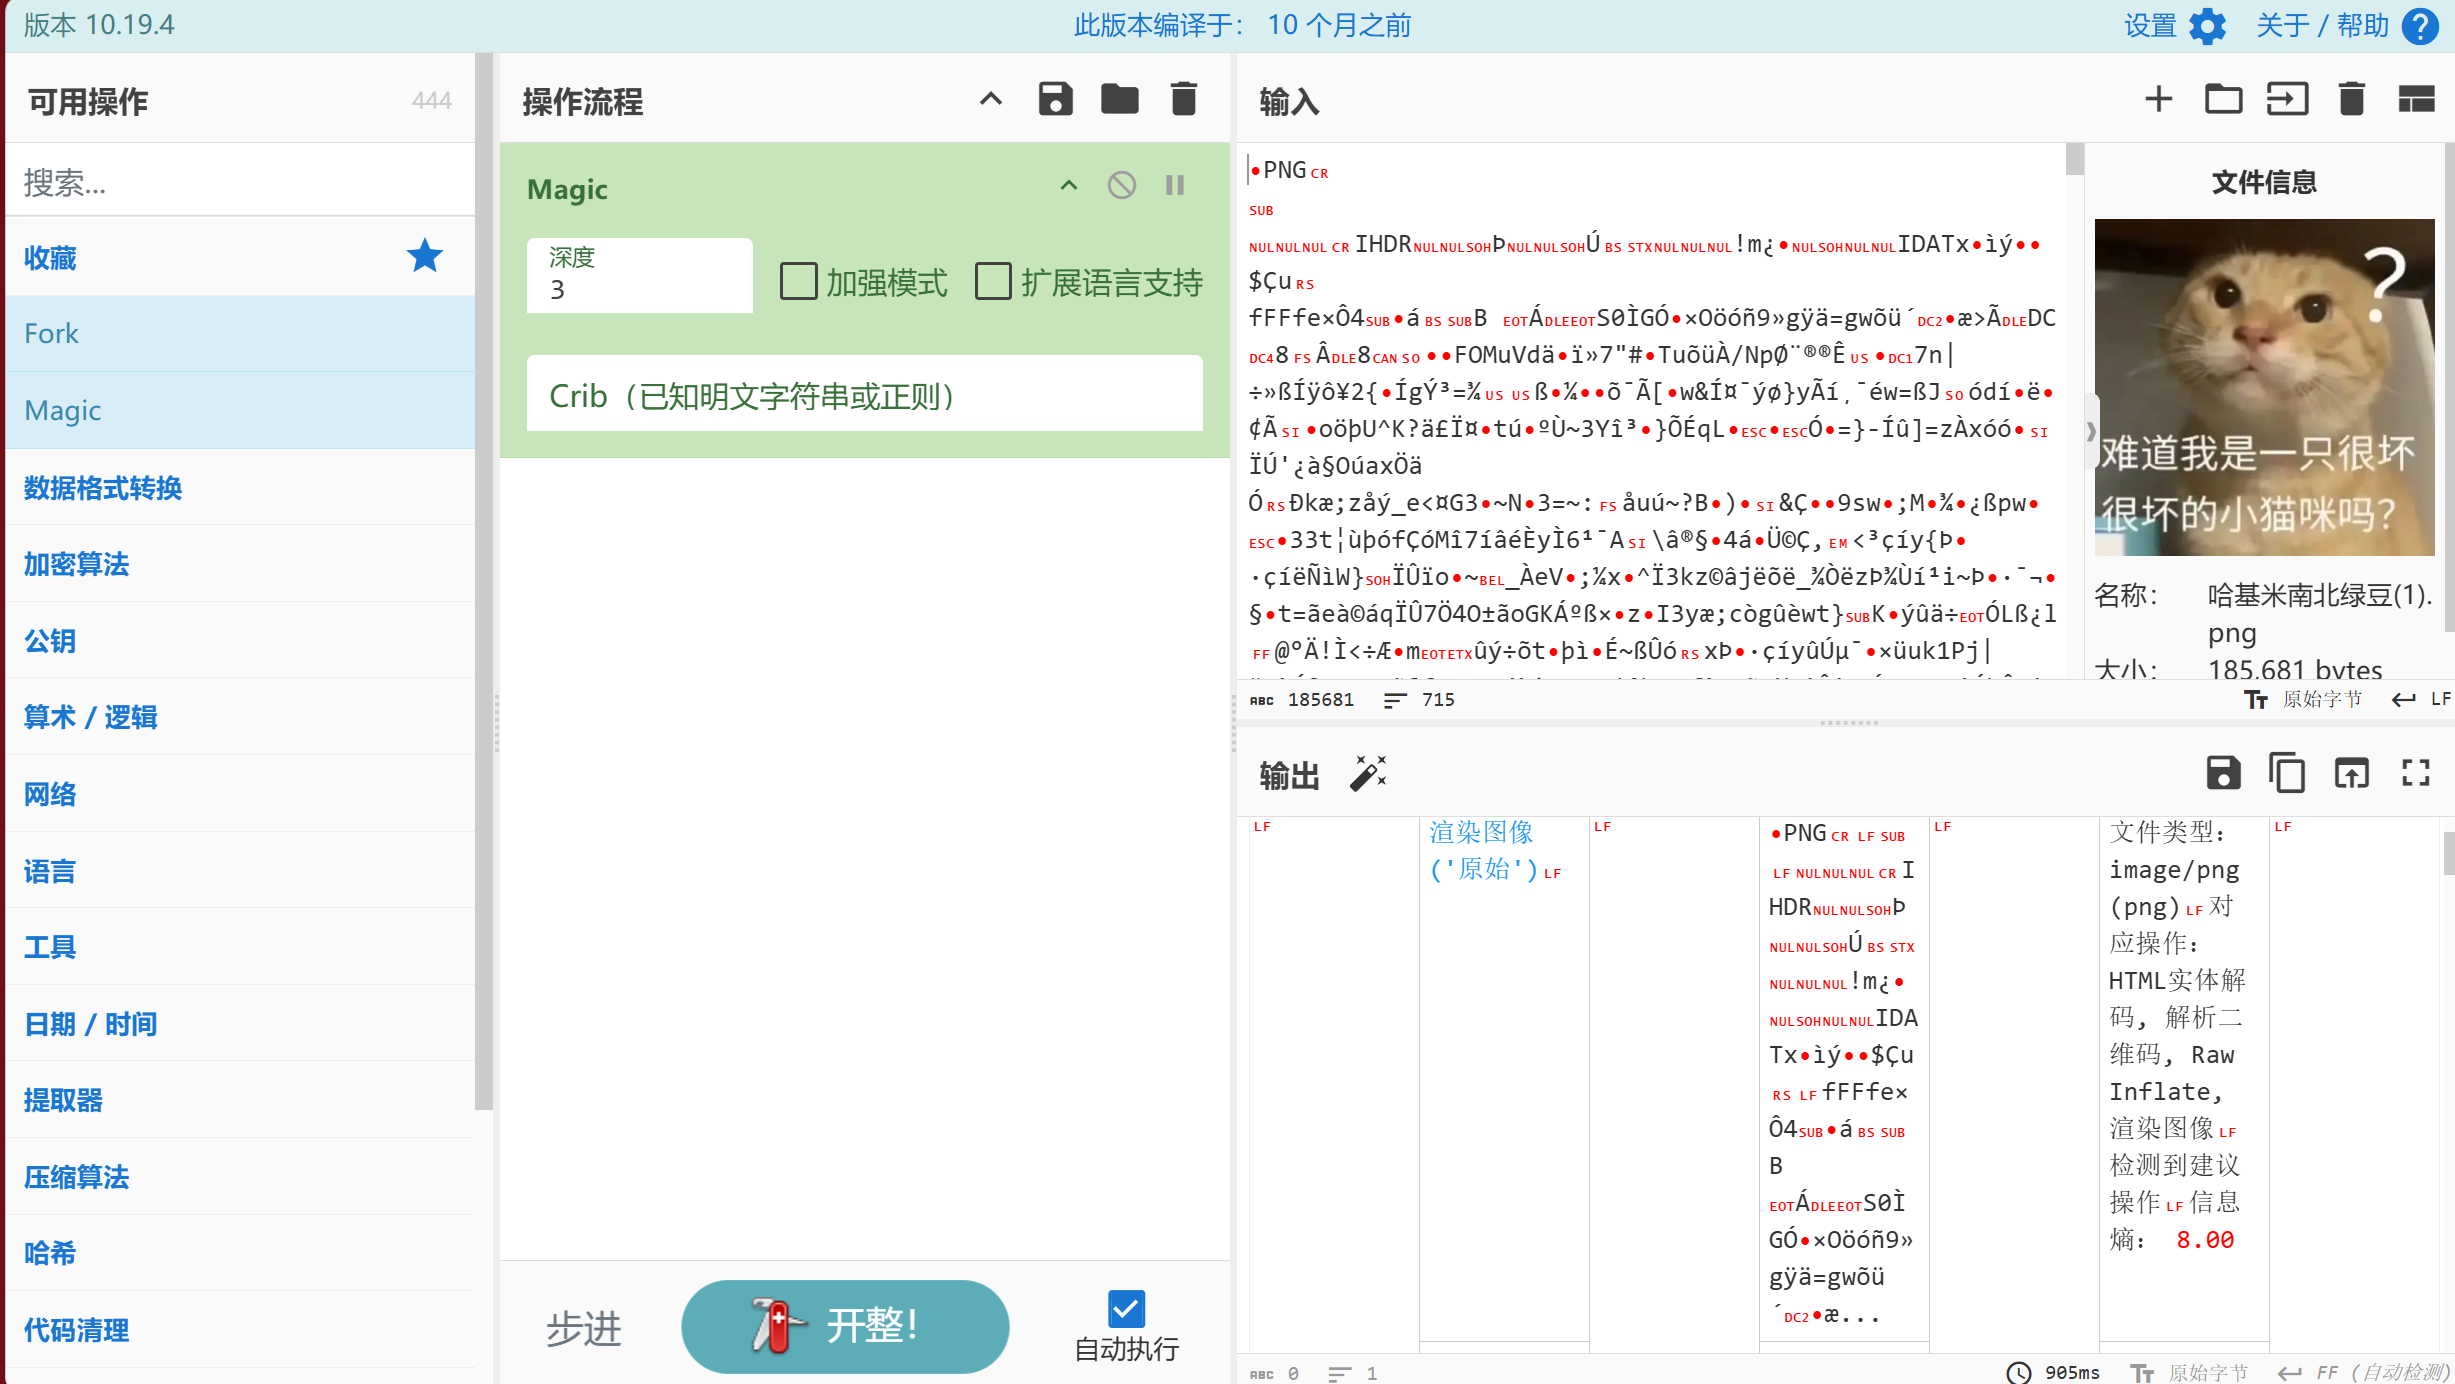
Task: Click the 步进 step button
Action: 584,1328
